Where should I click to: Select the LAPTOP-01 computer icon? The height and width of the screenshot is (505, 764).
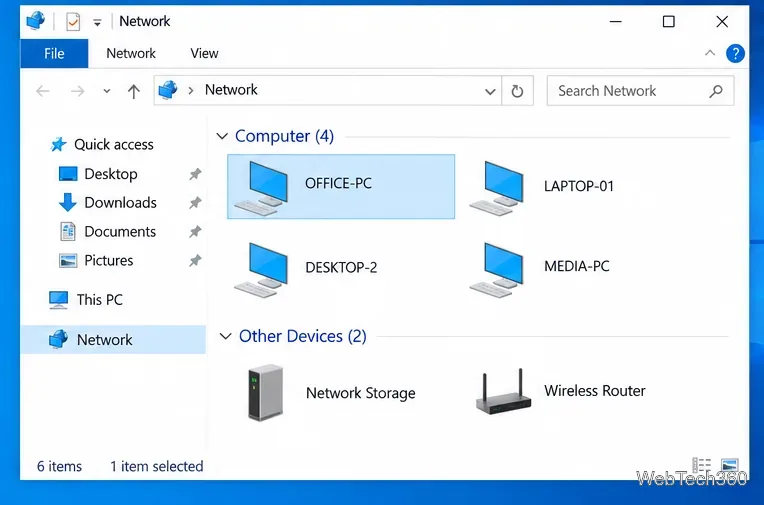coord(497,188)
